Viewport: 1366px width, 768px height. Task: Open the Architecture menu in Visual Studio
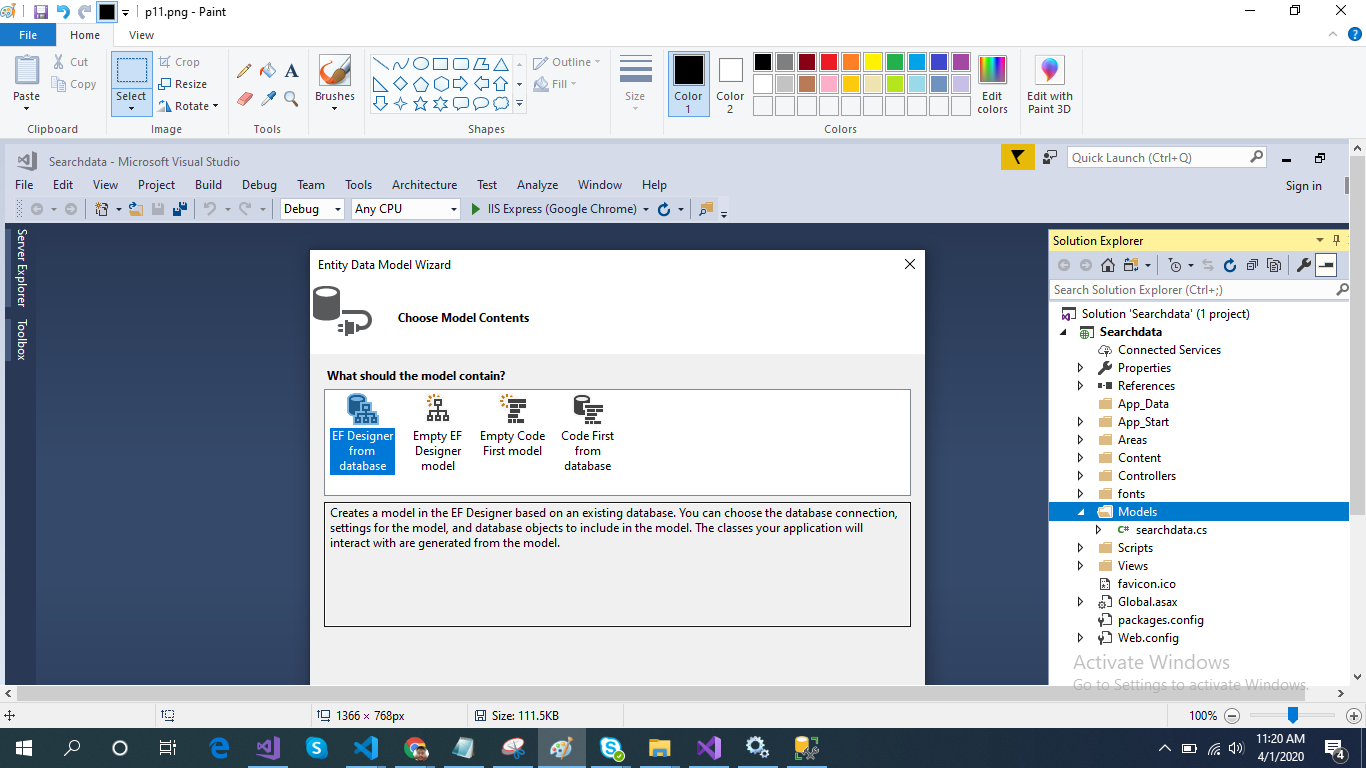coord(424,185)
